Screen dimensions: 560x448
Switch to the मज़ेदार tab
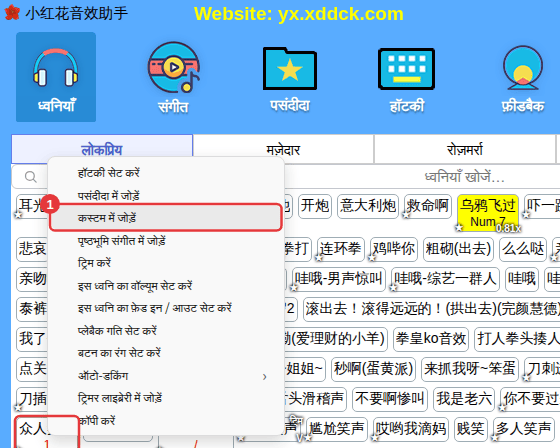[283, 149]
